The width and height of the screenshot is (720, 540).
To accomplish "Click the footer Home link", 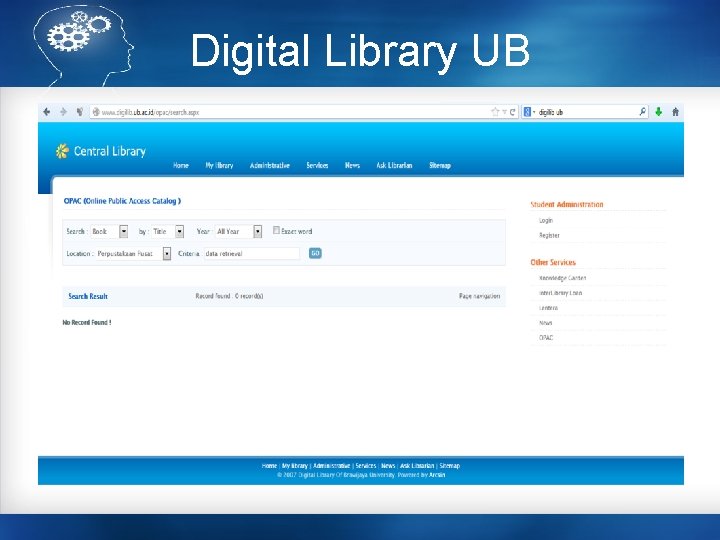I will (269, 466).
